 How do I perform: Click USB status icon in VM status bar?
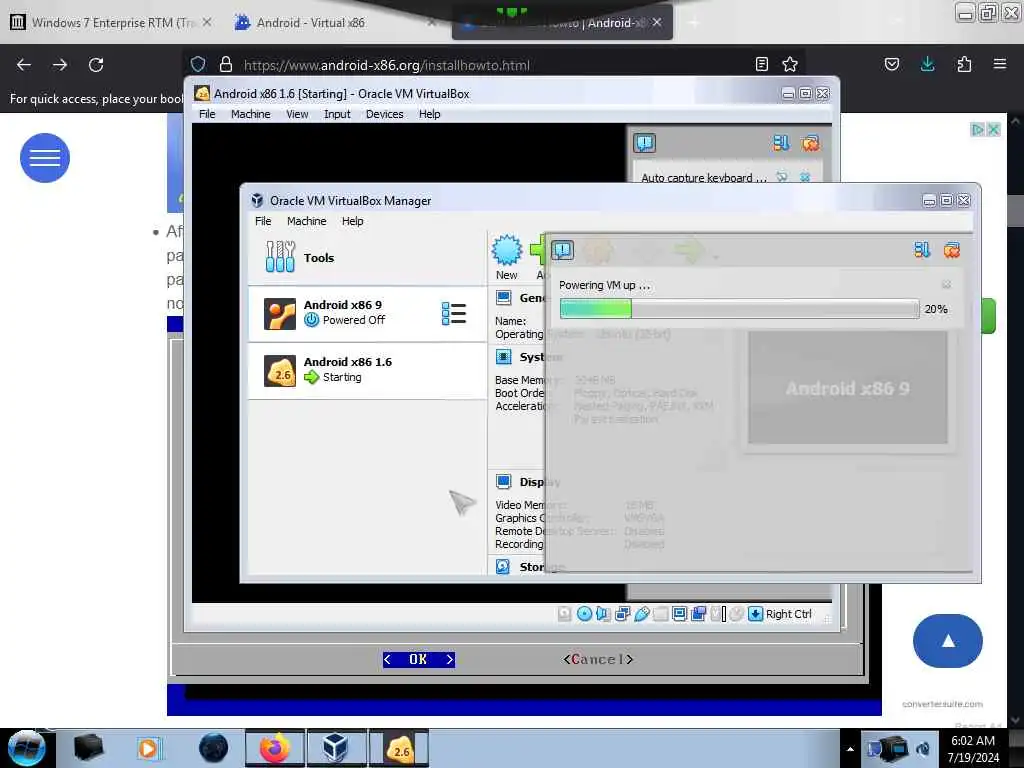(x=641, y=613)
